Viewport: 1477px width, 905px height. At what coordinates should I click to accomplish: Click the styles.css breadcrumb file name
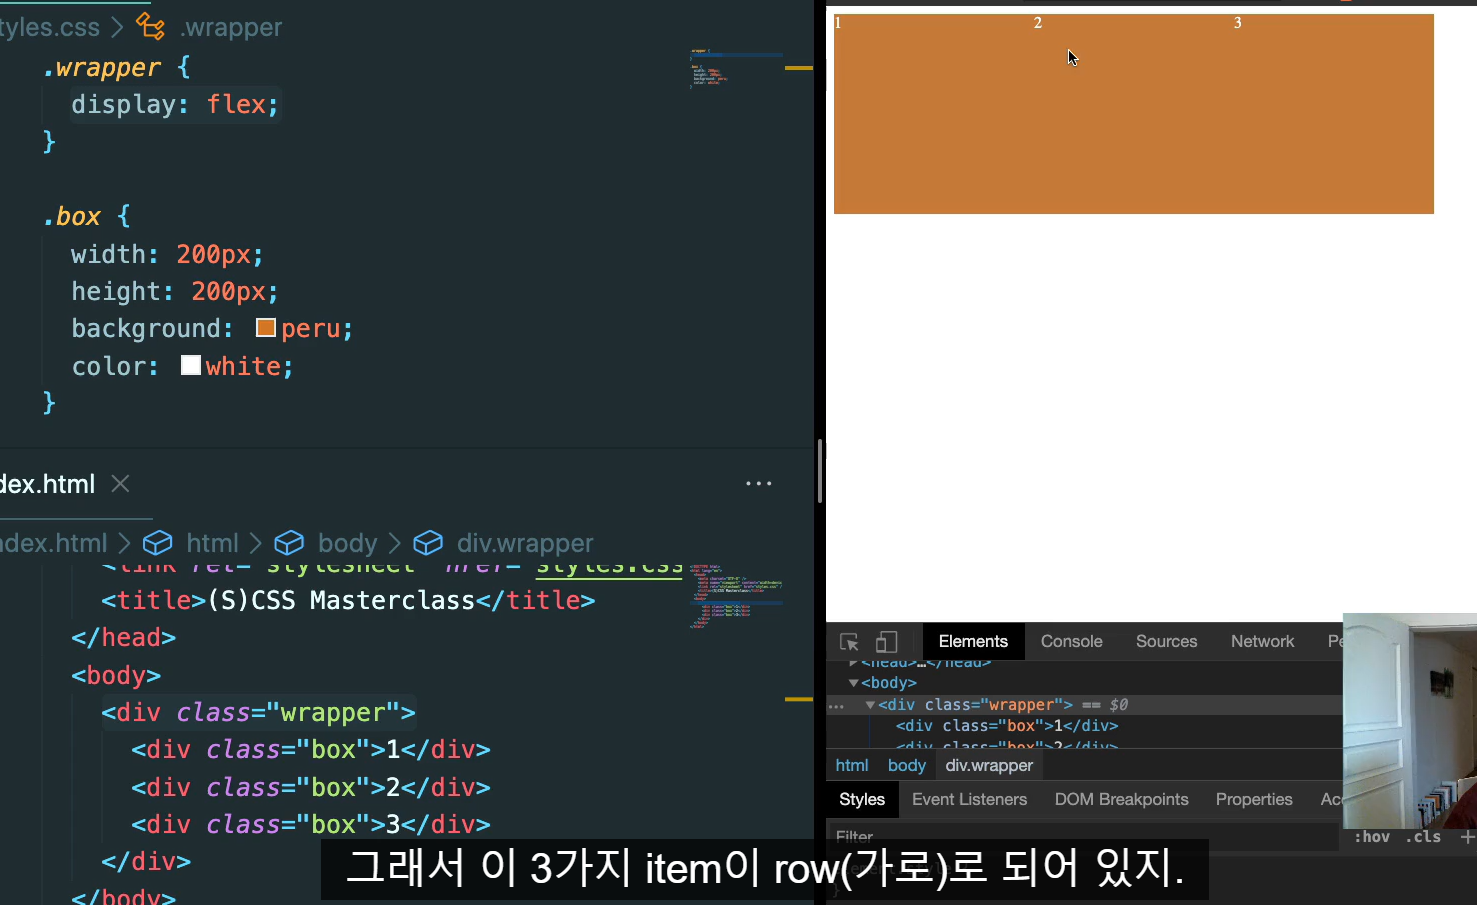coord(49,27)
